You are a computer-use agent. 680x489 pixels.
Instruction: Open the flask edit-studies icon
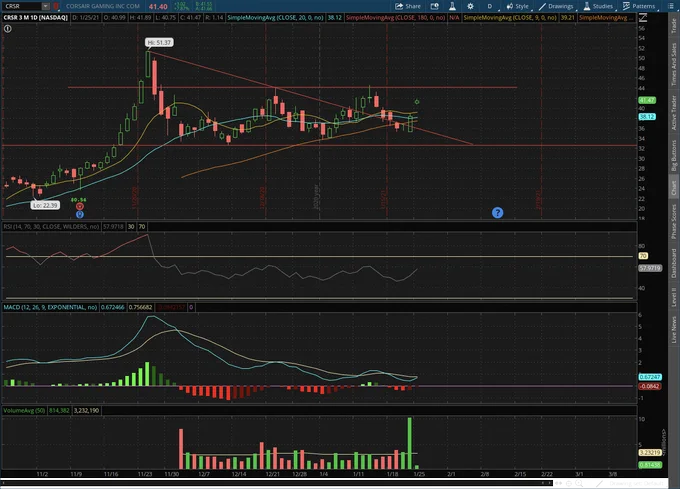pyautogui.click(x=452, y=6)
